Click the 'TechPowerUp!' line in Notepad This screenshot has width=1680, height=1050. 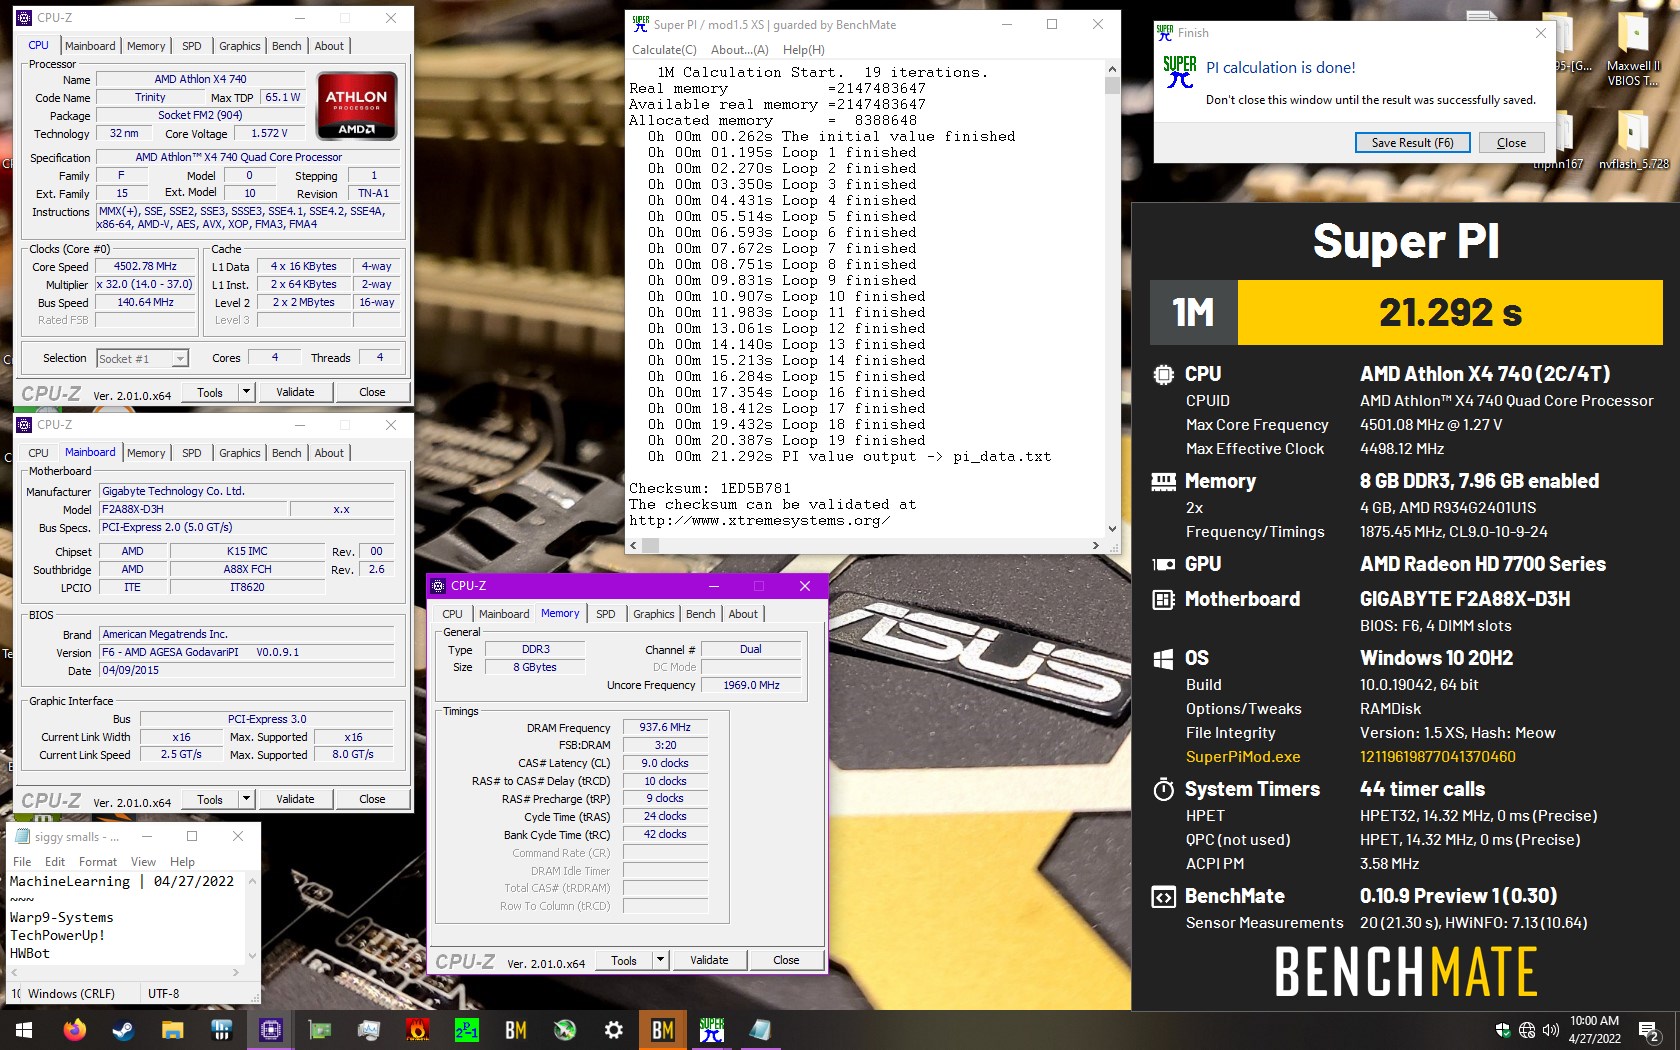coord(57,935)
